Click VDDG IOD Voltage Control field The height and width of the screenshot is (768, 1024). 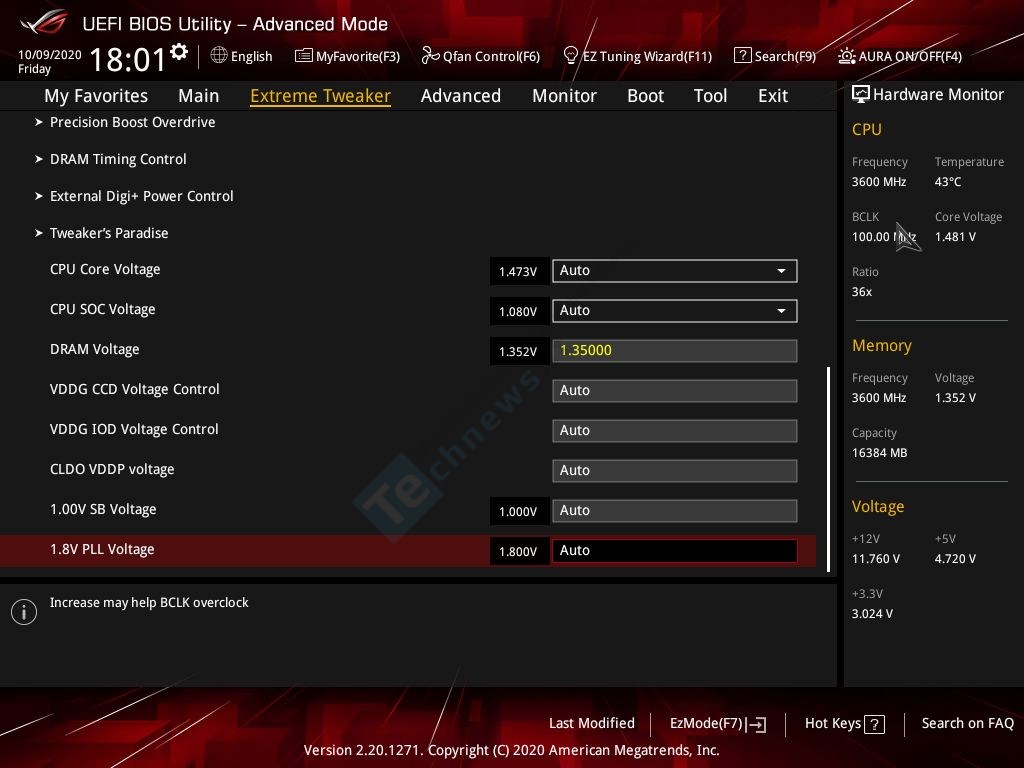675,431
